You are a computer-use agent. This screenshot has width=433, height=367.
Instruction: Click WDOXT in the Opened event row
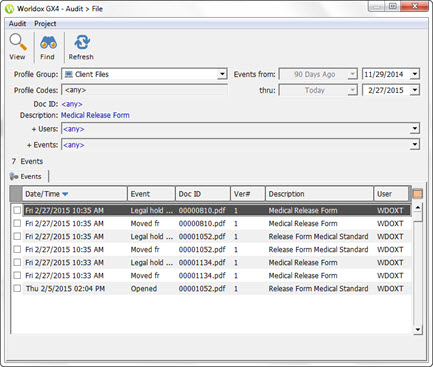click(390, 288)
